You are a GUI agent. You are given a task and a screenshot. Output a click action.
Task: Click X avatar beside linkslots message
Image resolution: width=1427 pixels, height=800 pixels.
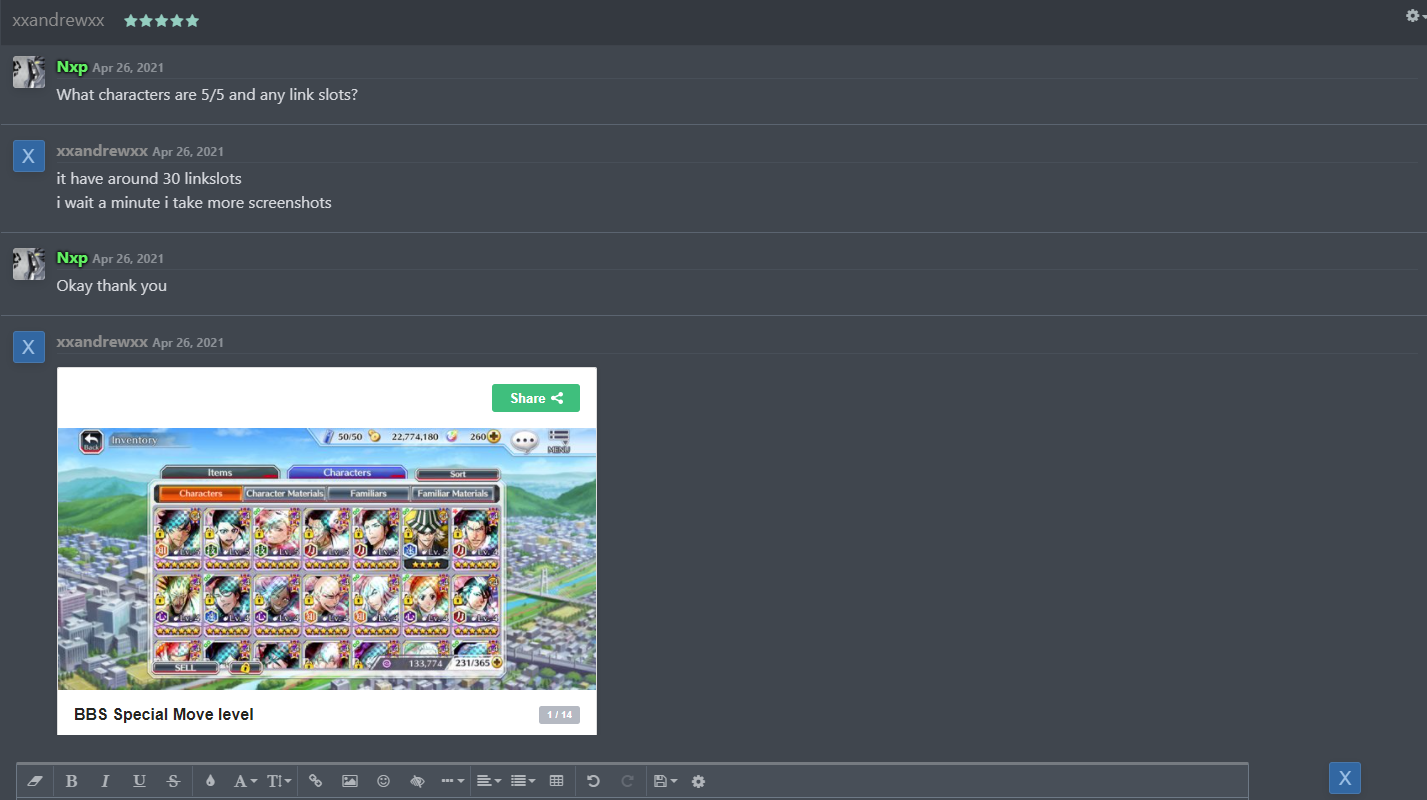(x=28, y=156)
